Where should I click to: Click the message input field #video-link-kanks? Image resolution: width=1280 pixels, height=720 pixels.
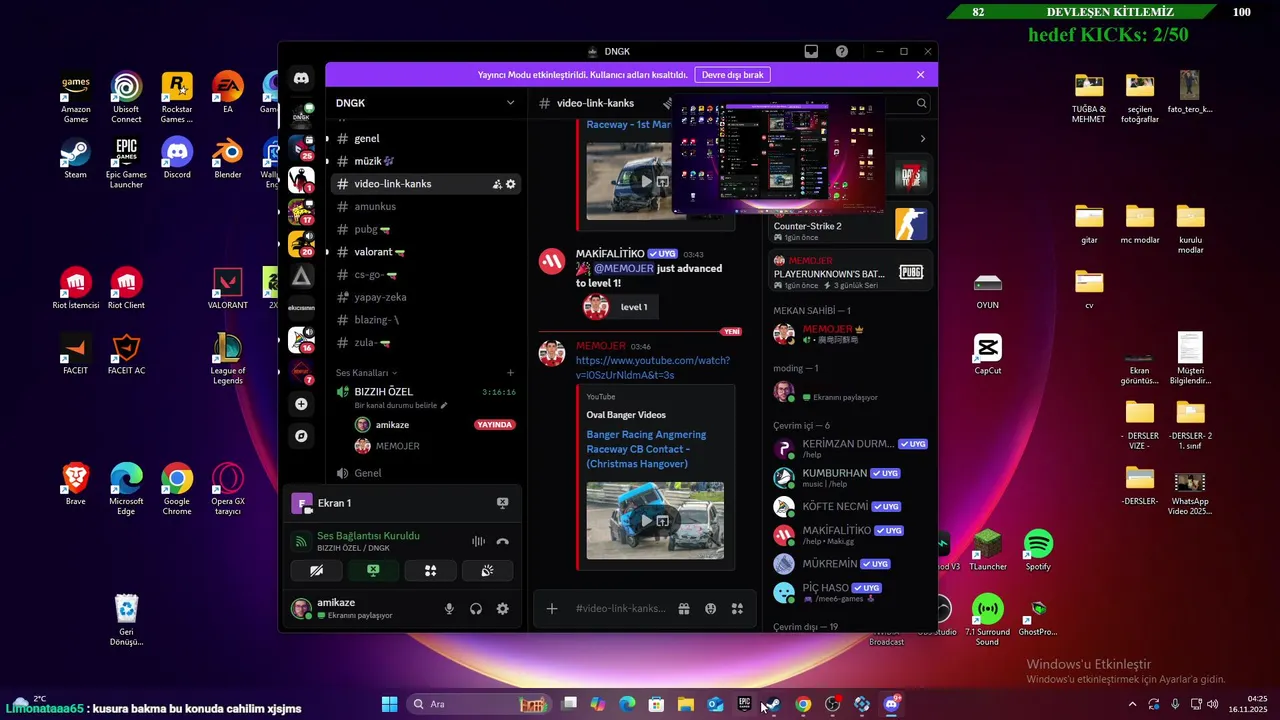click(620, 608)
